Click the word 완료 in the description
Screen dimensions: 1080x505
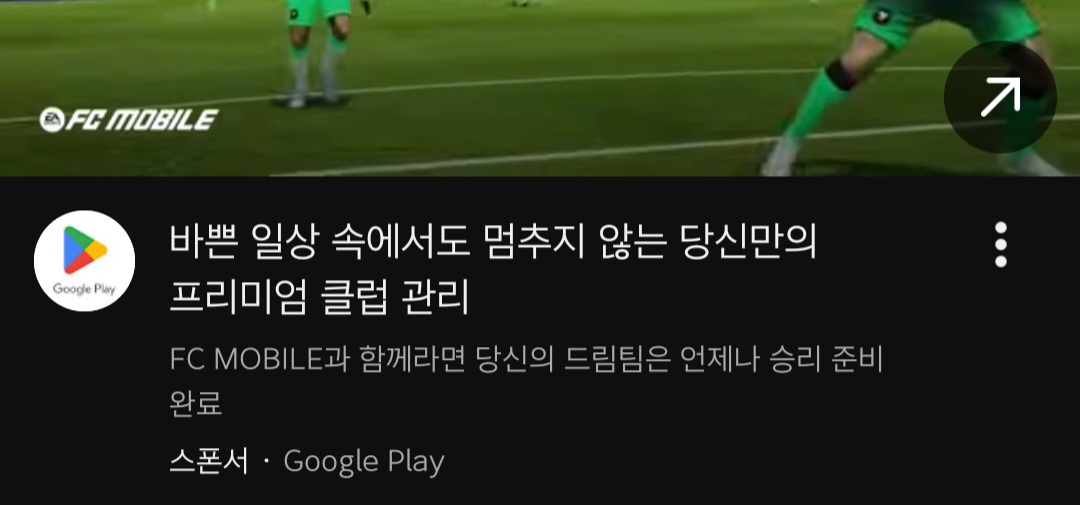[196, 404]
